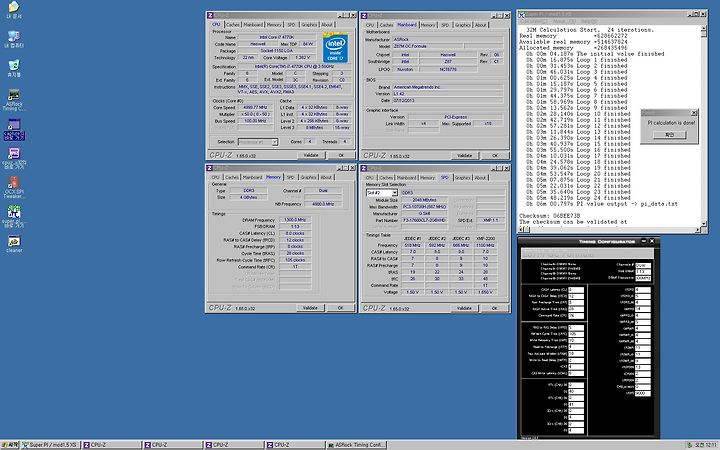The width and height of the screenshot is (720, 450).
Task: Activate the Super PI / mod1.5 XS taskbar button
Action: pos(51,445)
